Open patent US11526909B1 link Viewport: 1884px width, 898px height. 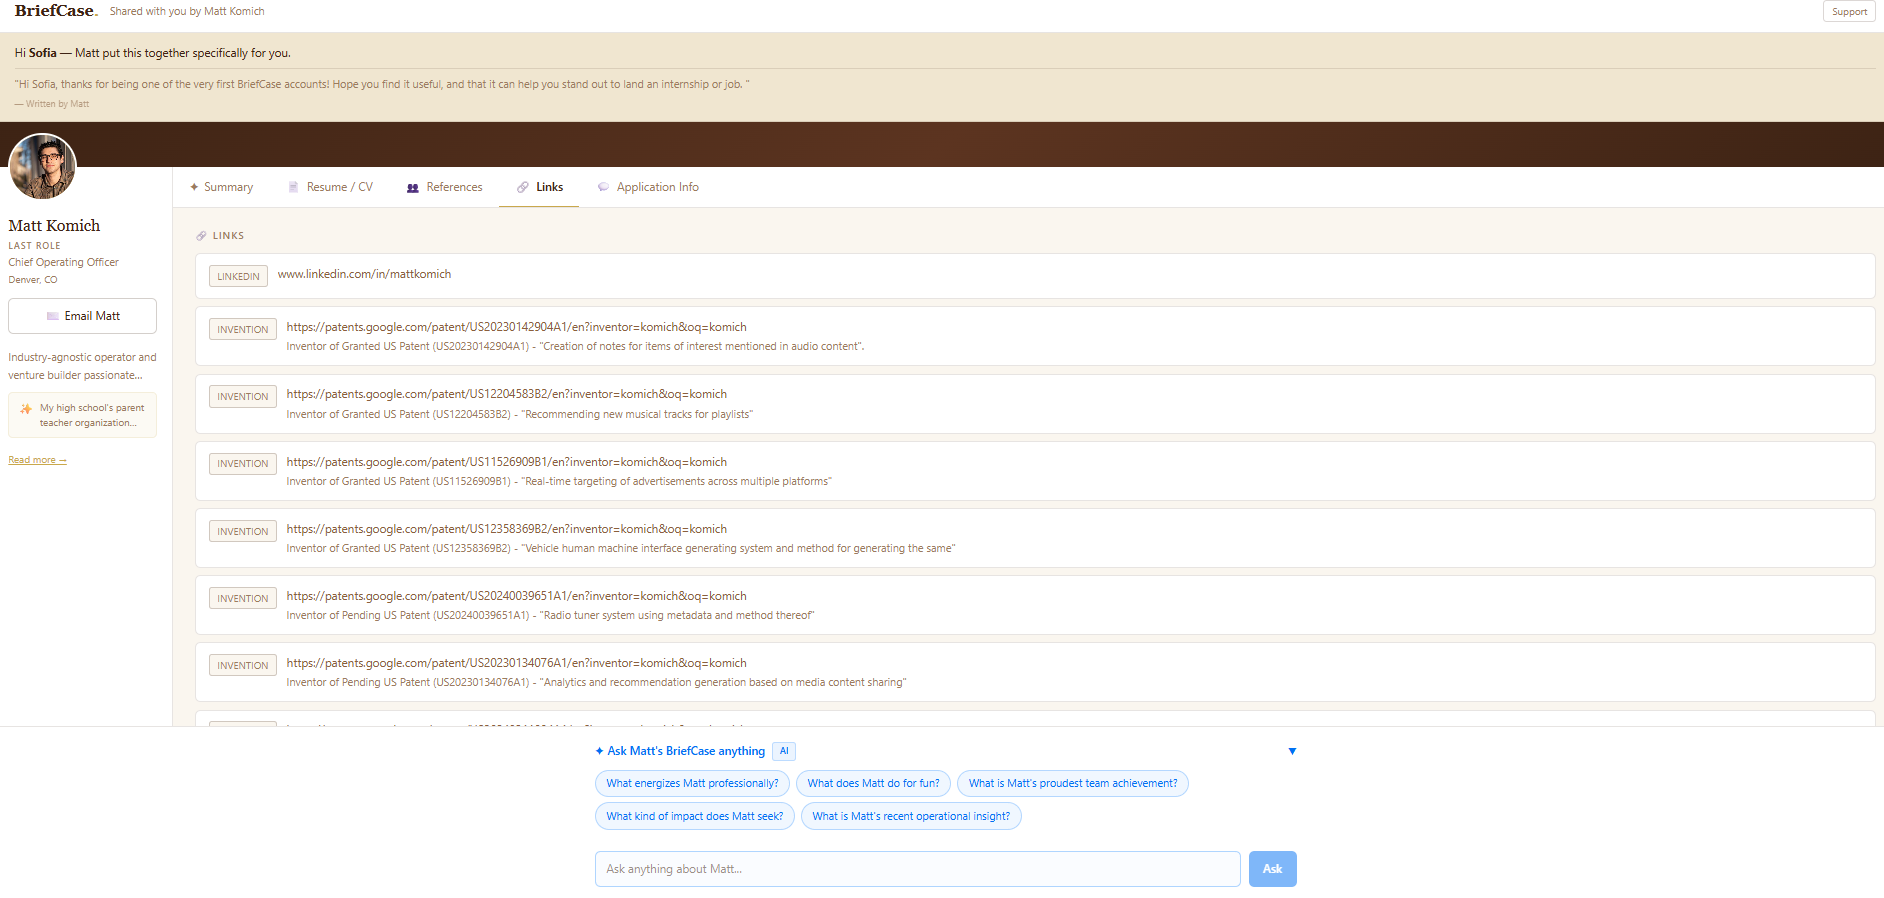tap(506, 462)
